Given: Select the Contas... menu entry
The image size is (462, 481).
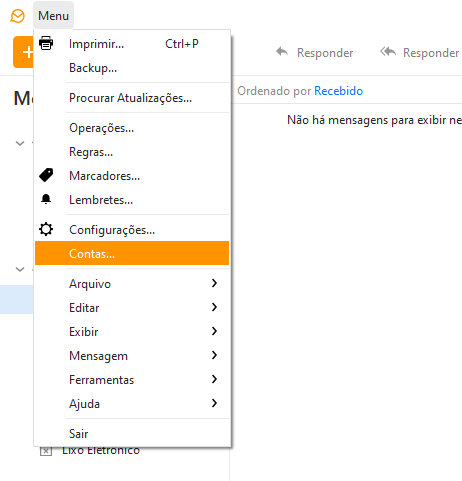Looking at the screenshot, I should pyautogui.click(x=132, y=253).
